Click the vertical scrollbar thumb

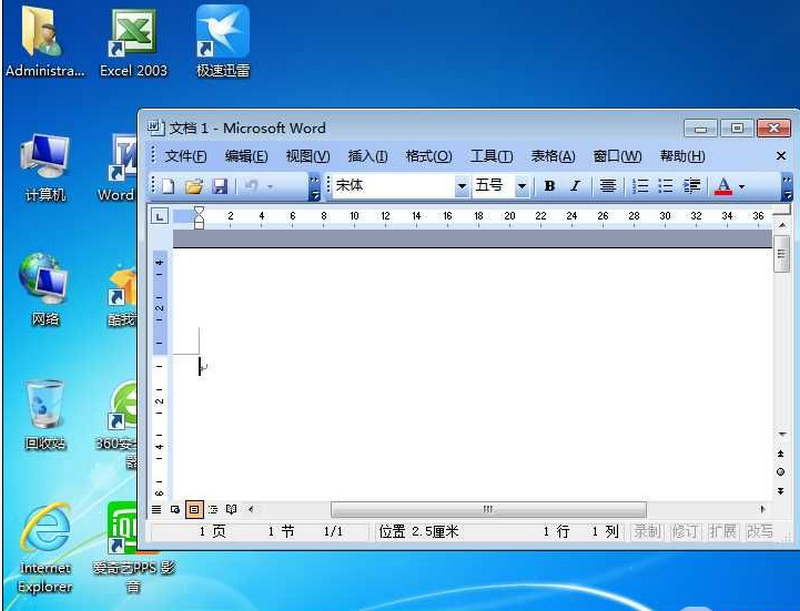pyautogui.click(x=781, y=253)
